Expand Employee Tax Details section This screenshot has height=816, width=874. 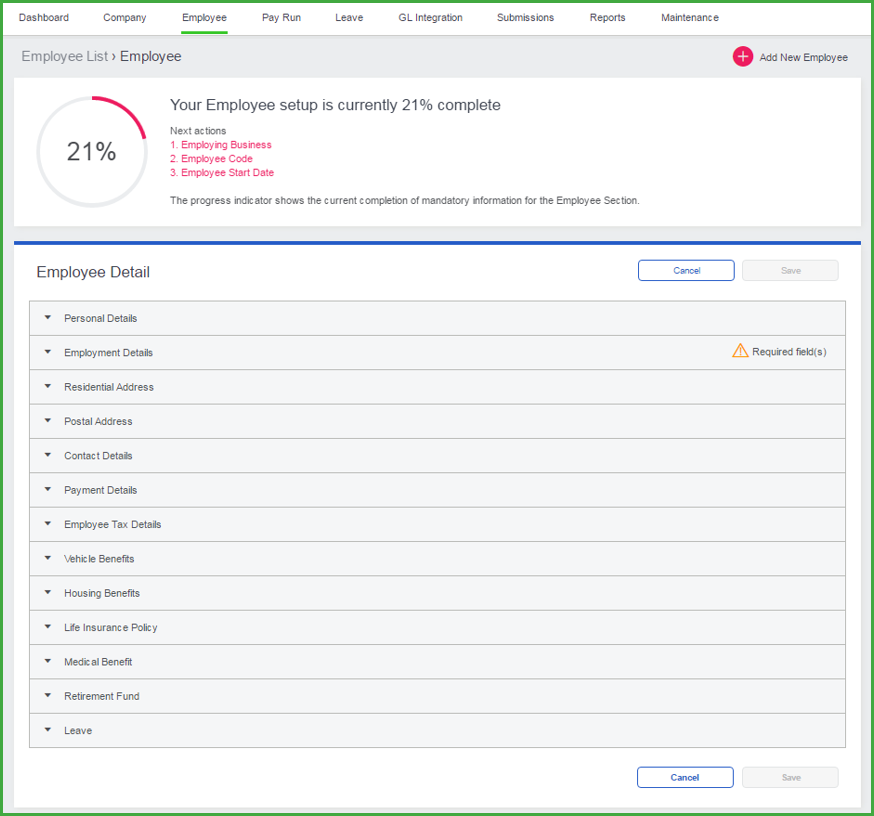(x=112, y=525)
